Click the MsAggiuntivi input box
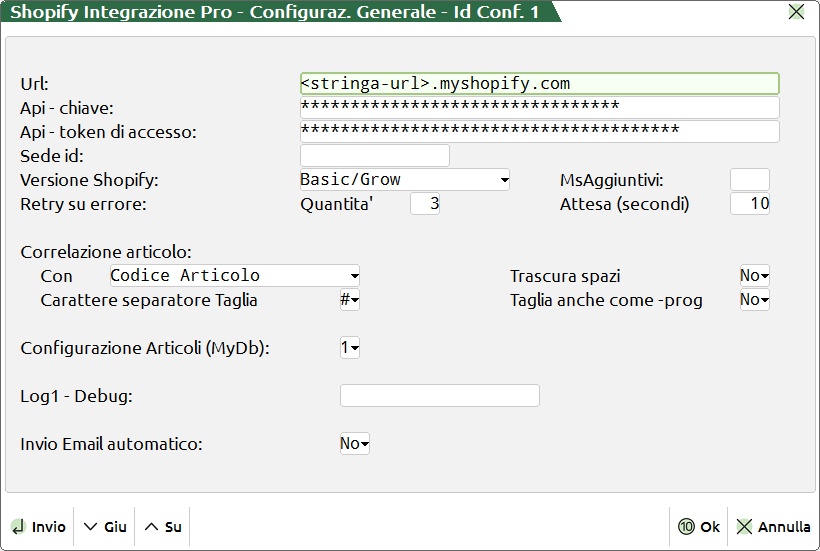Screen dimensions: 820x551 point(749,180)
